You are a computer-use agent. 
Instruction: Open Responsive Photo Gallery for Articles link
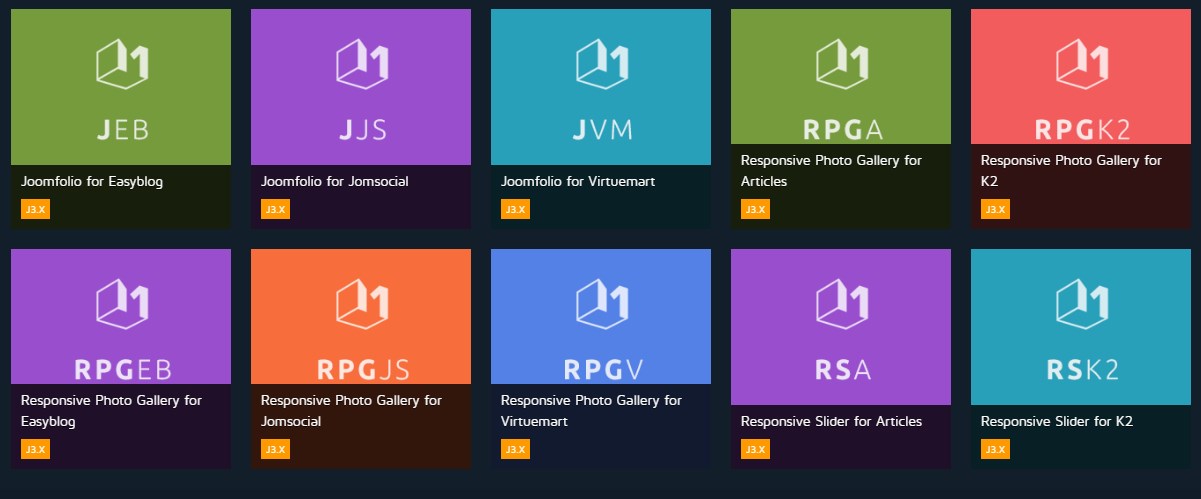click(x=831, y=170)
